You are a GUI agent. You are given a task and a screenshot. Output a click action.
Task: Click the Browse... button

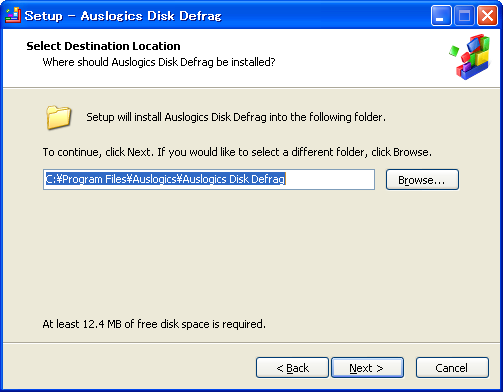click(x=422, y=180)
